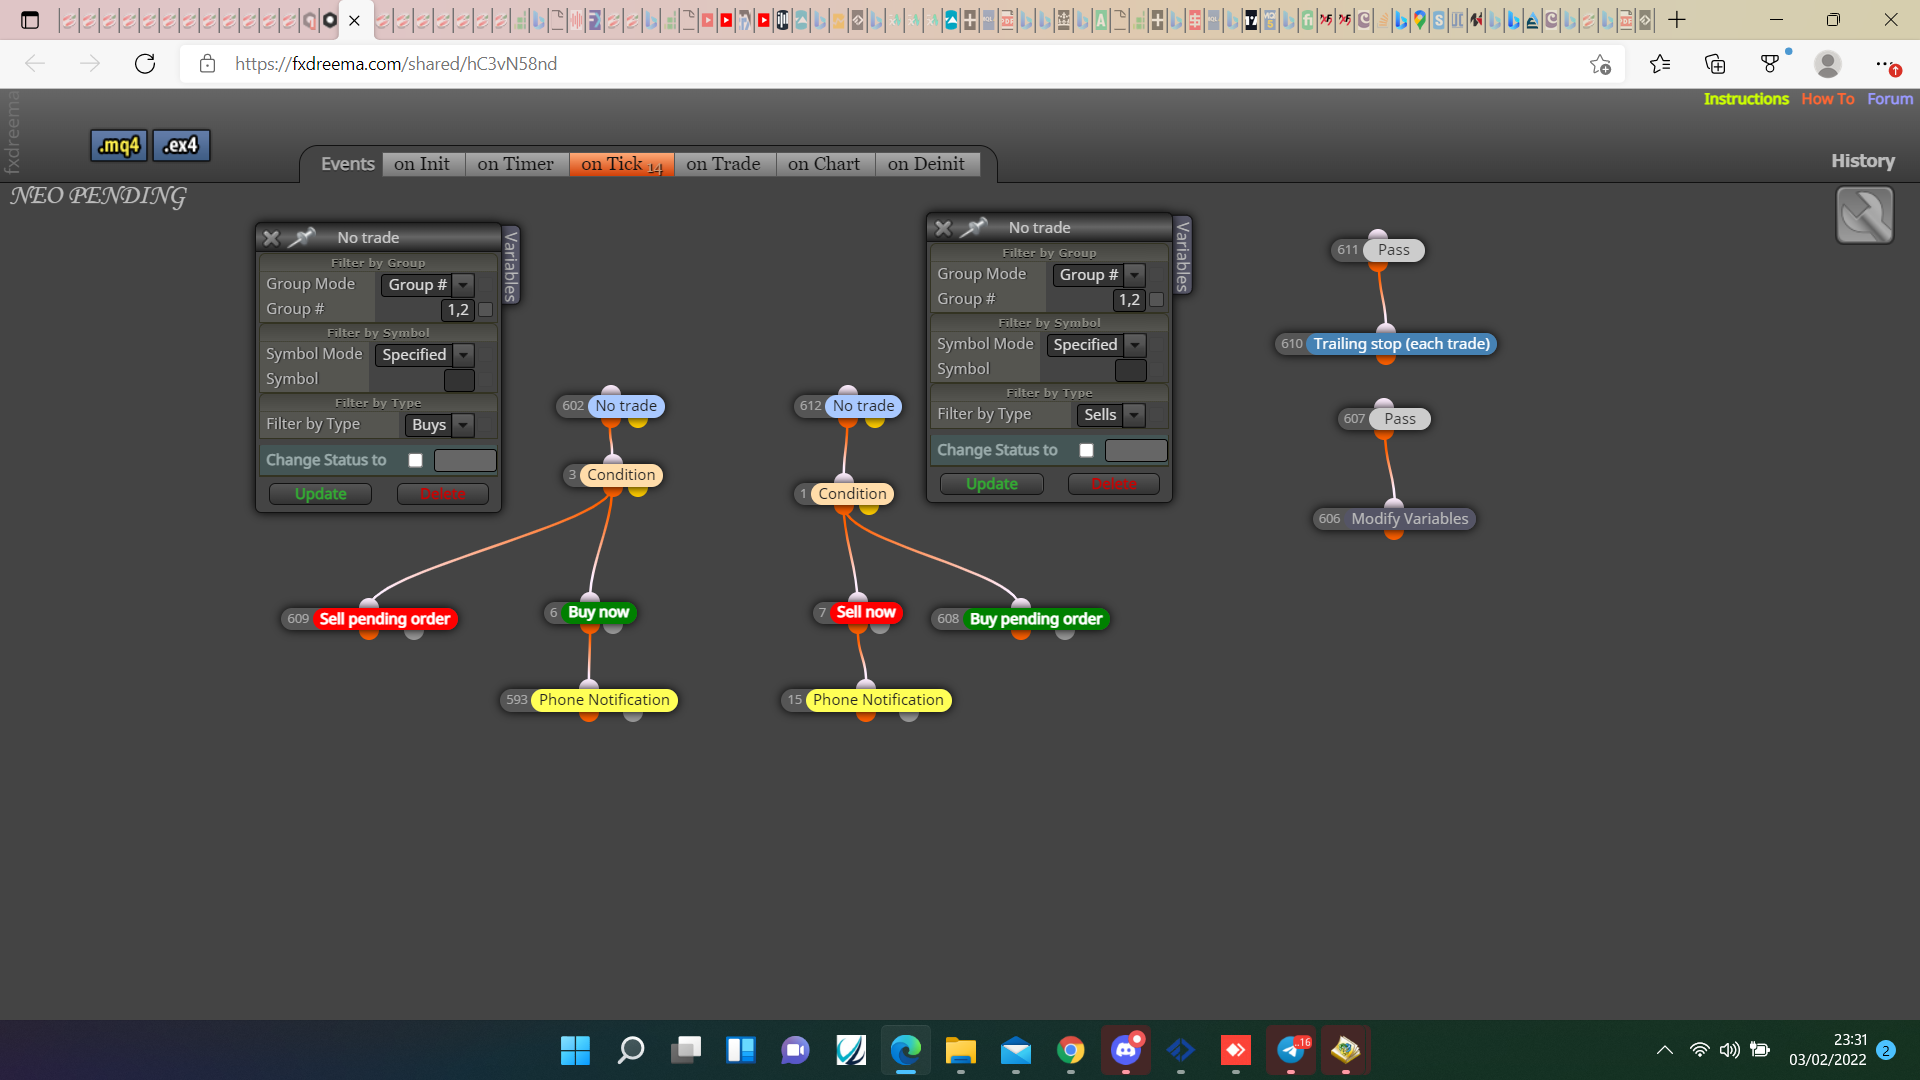Click the Change Status color swatch in right panel
This screenshot has height=1080, width=1920.
pos(1136,450)
